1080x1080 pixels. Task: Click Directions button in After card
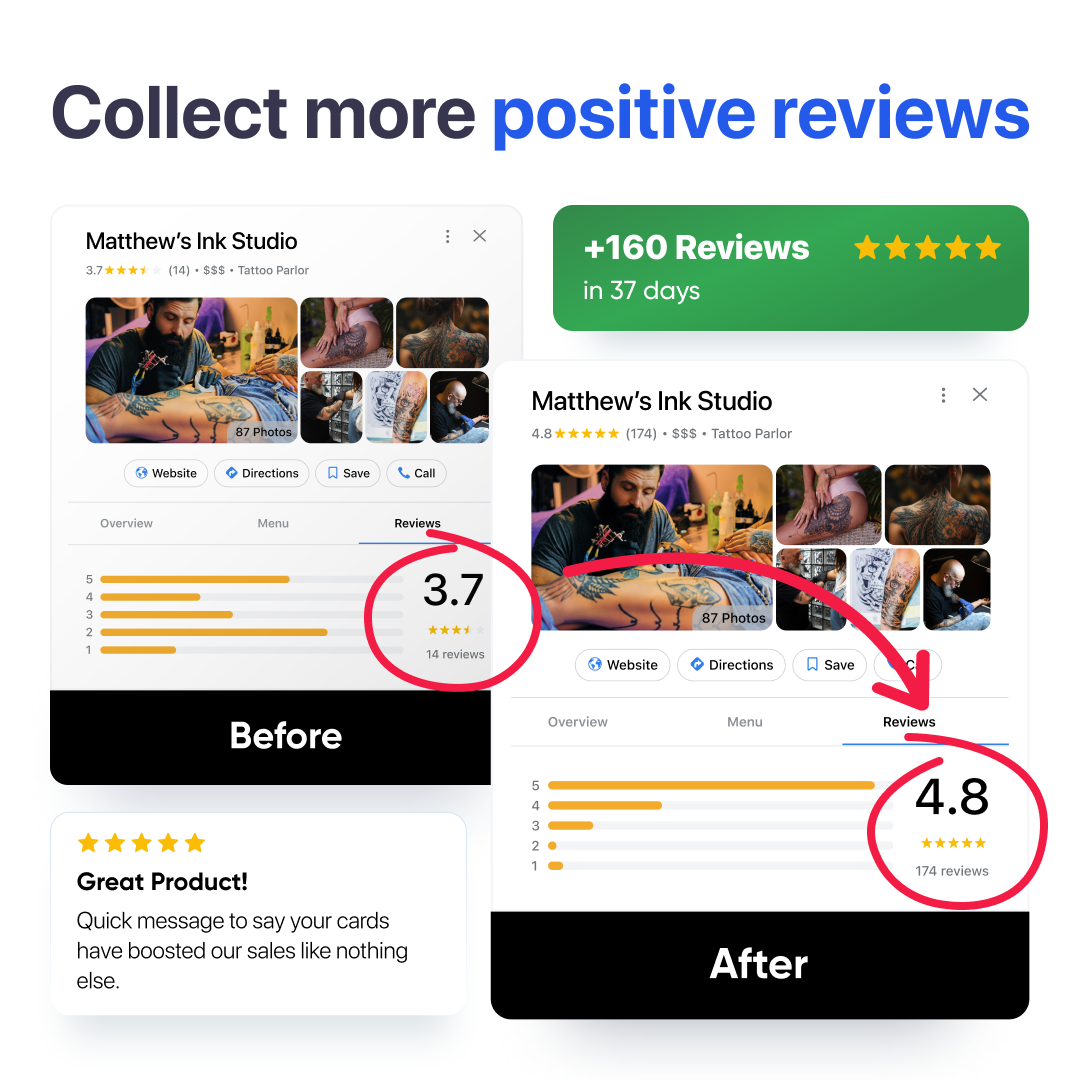coord(731,665)
